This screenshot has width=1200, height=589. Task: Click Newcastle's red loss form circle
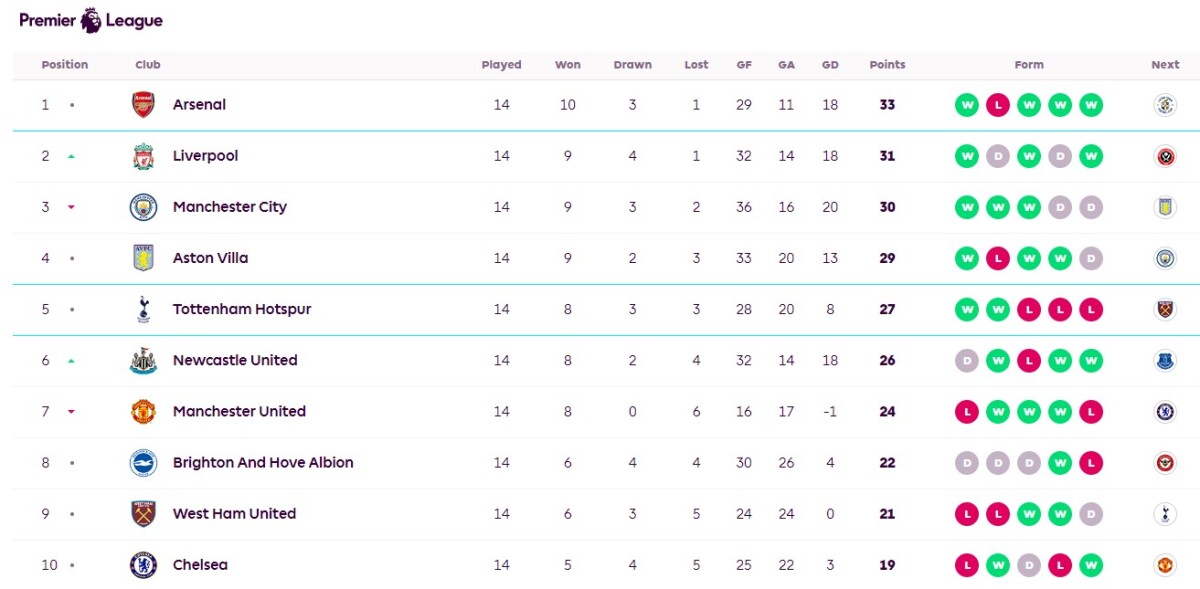click(x=1029, y=360)
